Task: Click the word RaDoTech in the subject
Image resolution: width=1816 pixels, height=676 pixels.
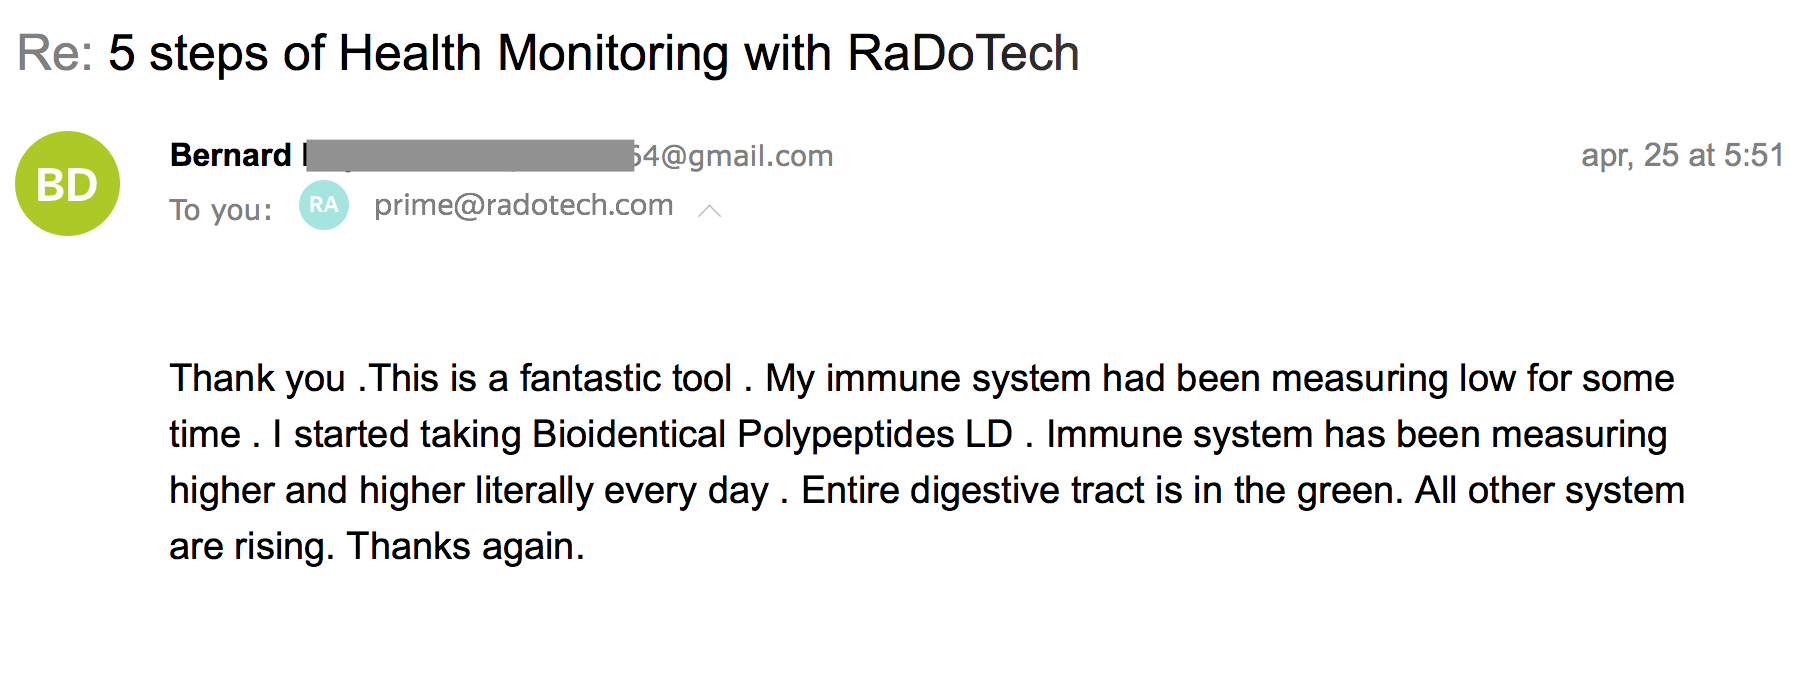Action: (x=963, y=53)
